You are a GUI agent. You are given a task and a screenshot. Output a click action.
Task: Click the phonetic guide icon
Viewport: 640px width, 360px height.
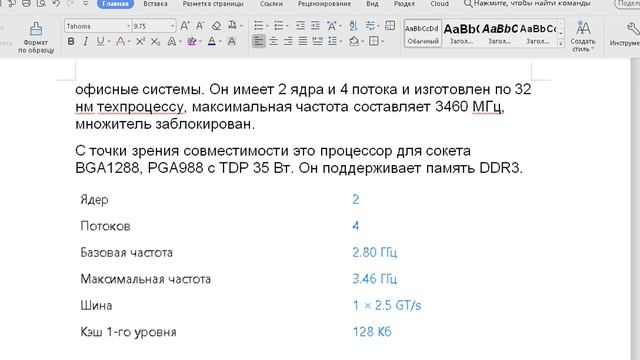(232, 25)
